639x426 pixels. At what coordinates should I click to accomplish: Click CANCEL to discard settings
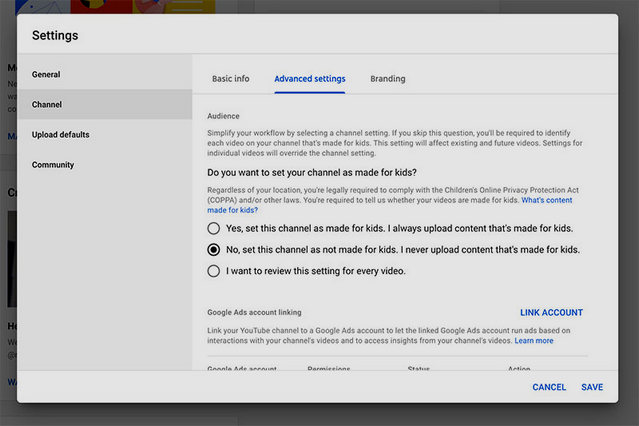pyautogui.click(x=549, y=387)
